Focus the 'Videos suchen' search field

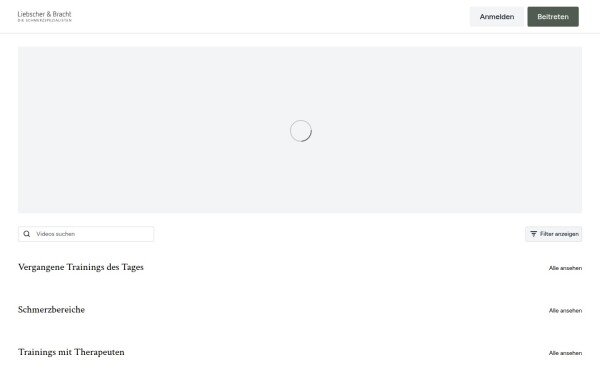tap(86, 234)
